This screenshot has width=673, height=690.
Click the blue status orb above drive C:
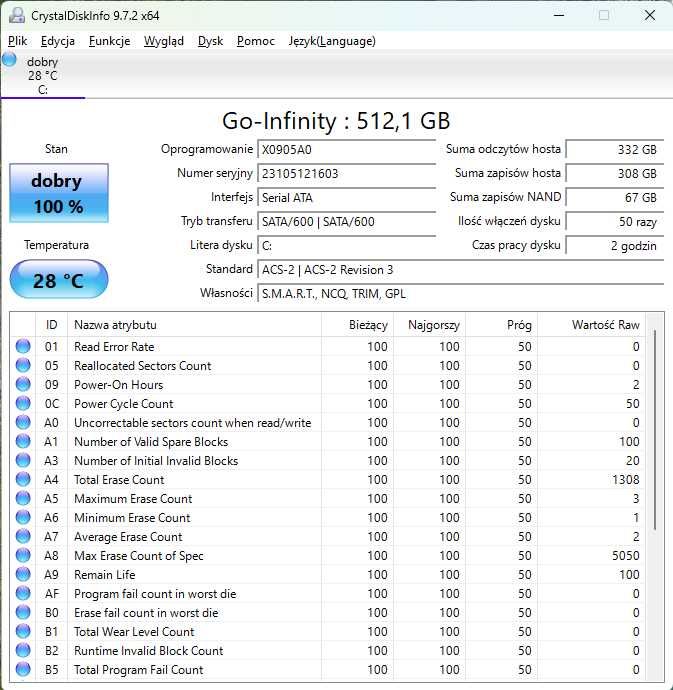click(9, 59)
